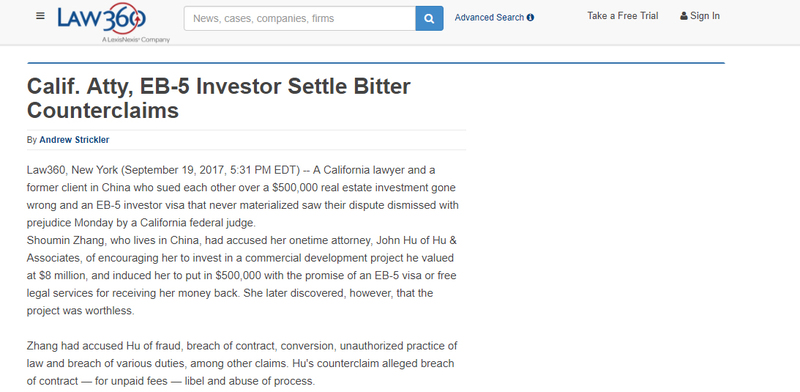Click the Law360 logo
This screenshot has width=800, height=392.
[x=102, y=18]
